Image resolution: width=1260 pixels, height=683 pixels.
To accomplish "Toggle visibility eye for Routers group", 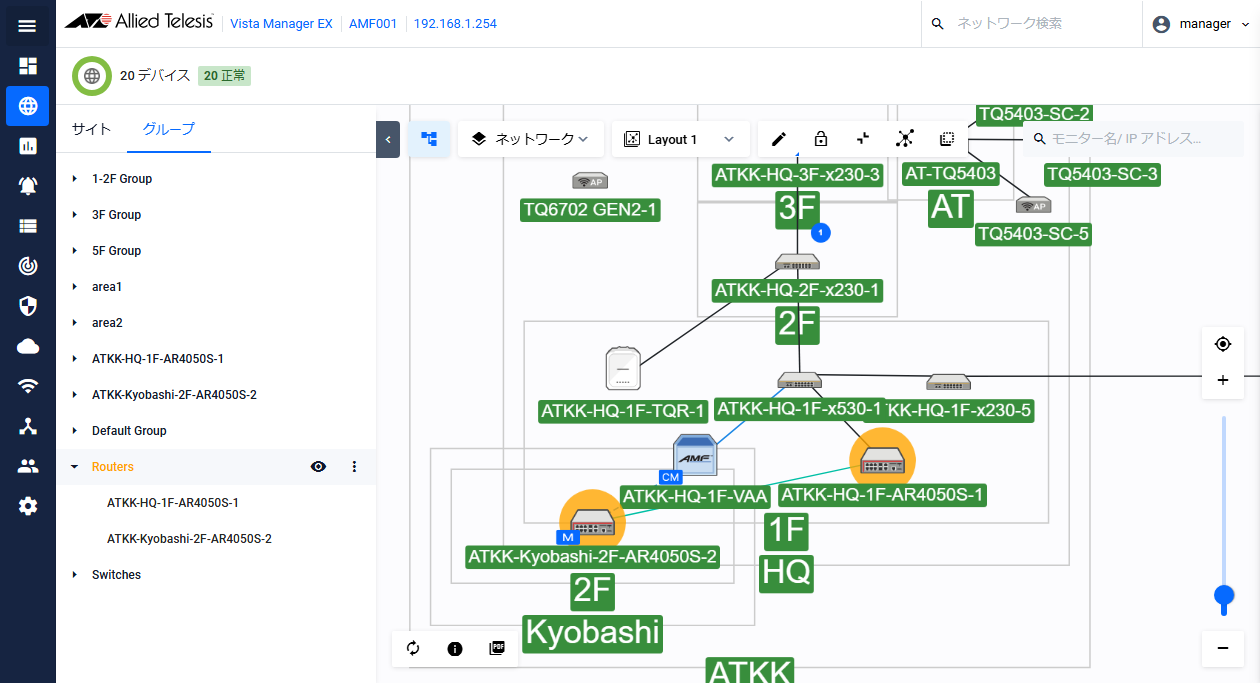I will click(318, 466).
